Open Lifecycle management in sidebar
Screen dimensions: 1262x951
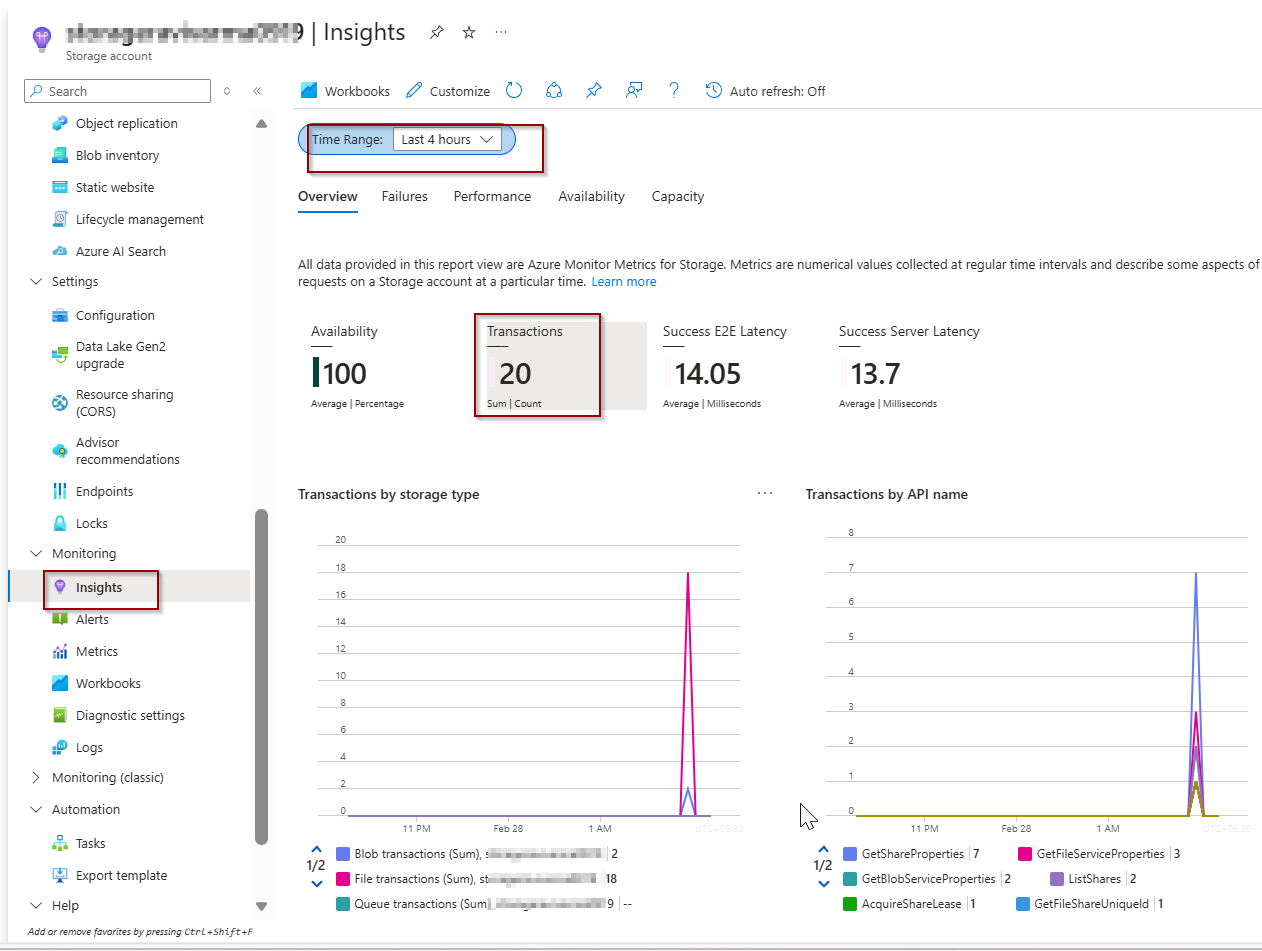[140, 220]
